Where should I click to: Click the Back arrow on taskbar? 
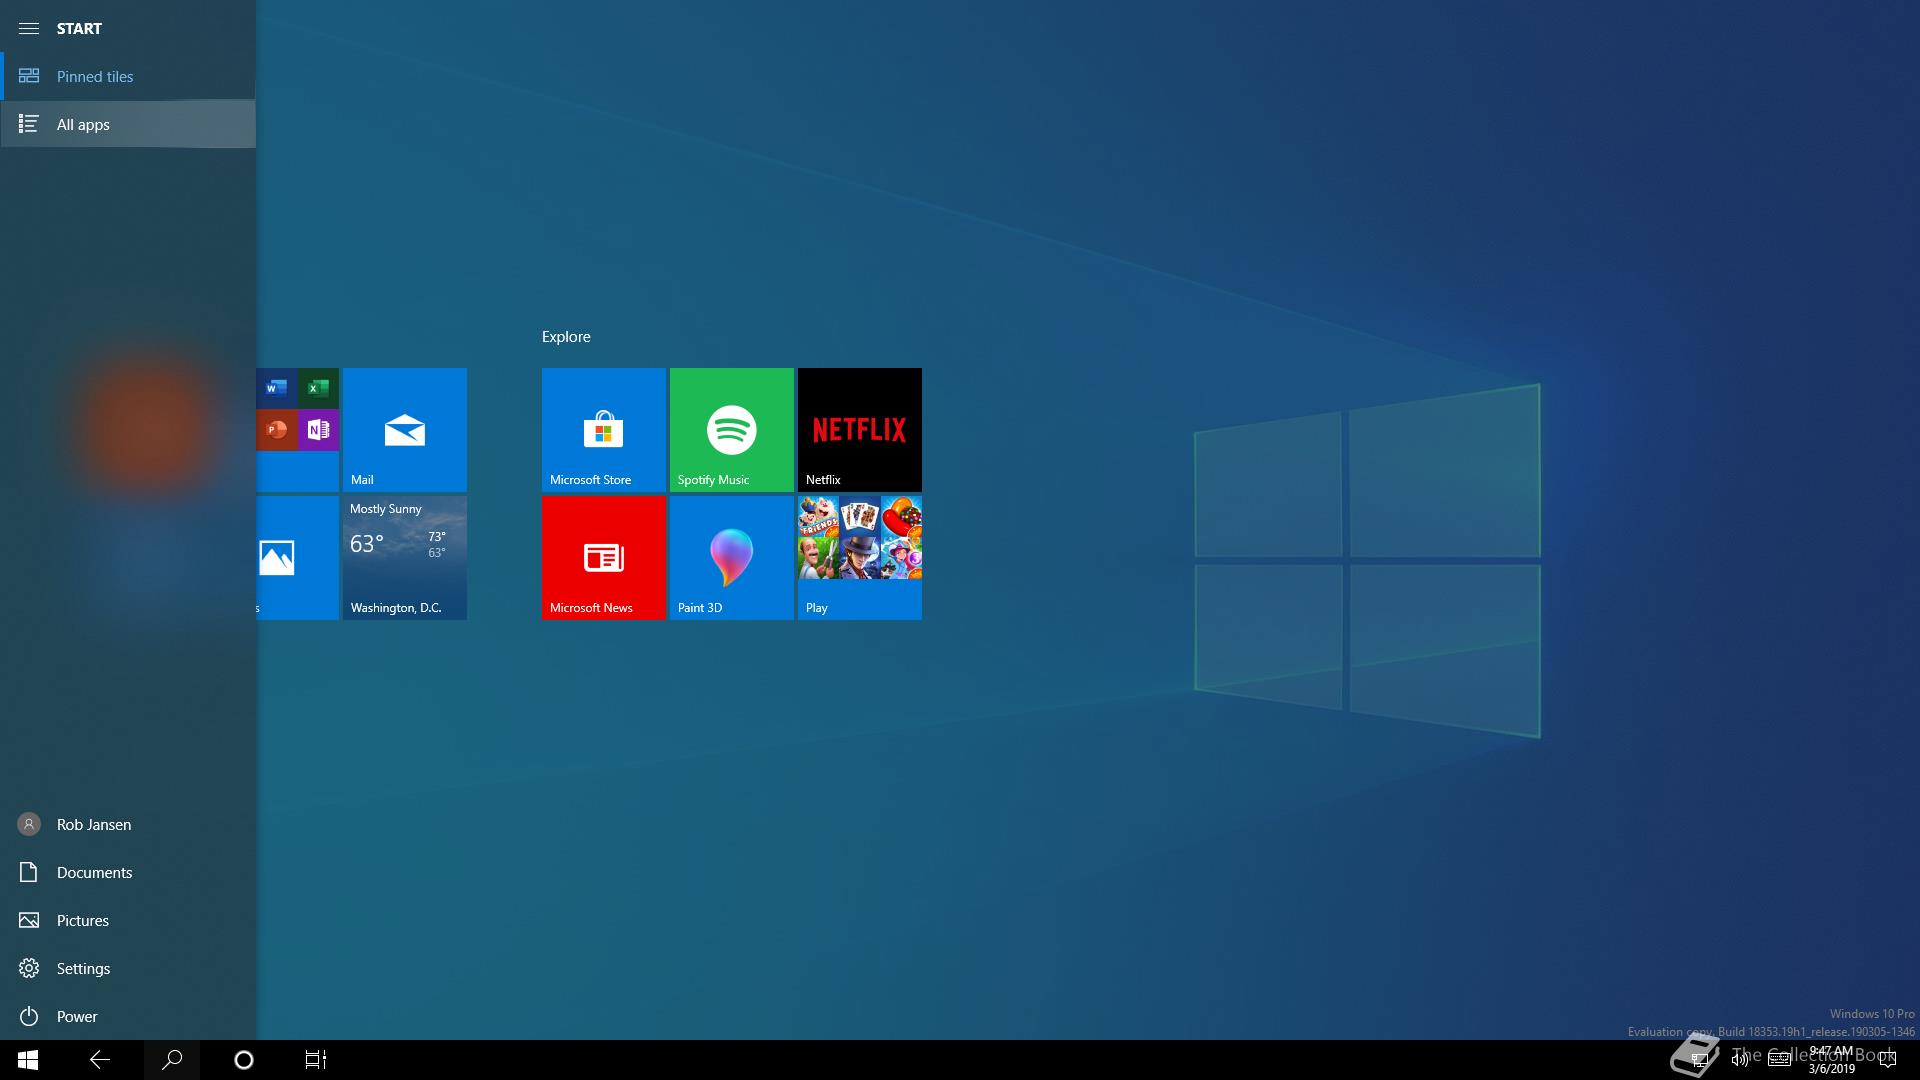point(100,1060)
